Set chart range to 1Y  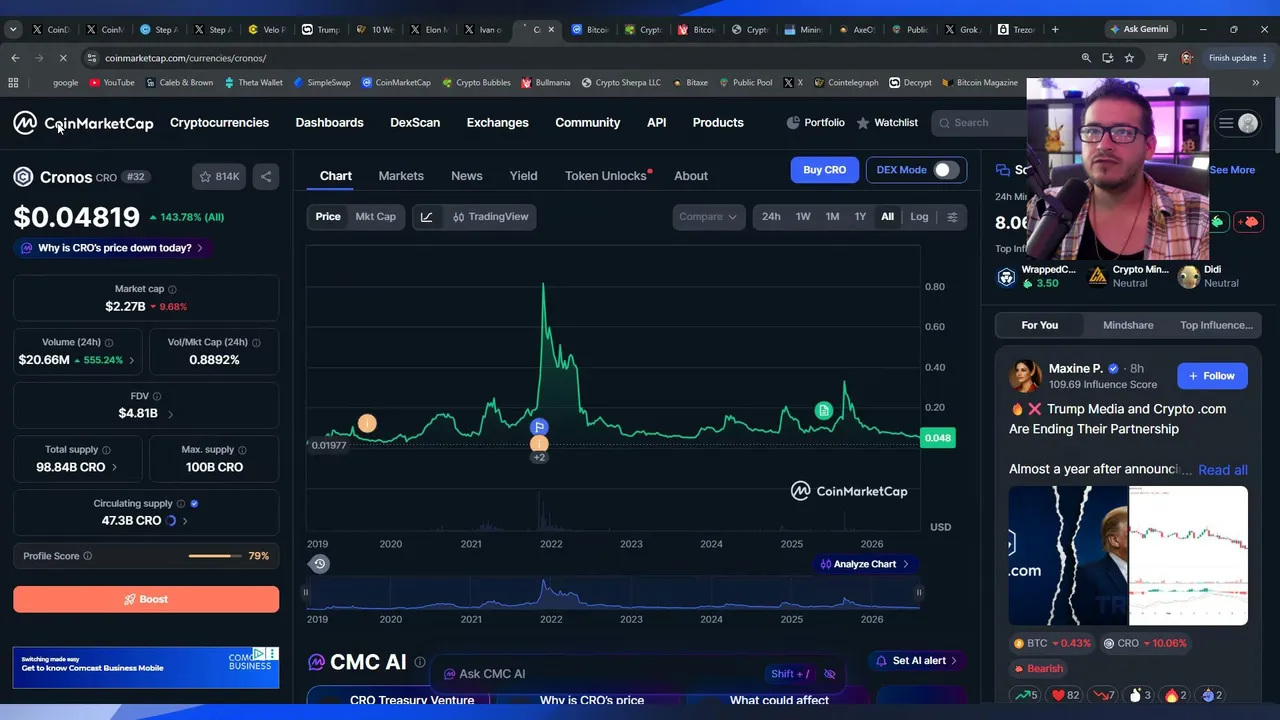(x=860, y=217)
